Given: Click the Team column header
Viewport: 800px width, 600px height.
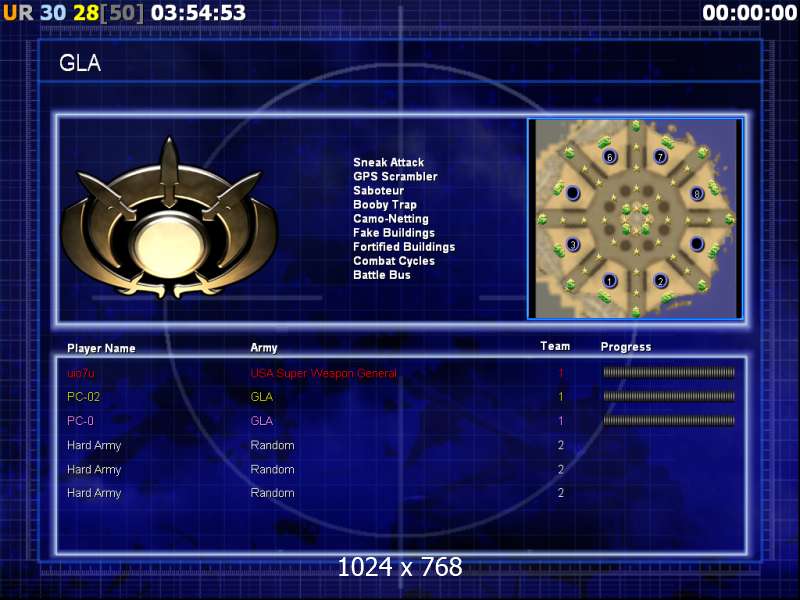Looking at the screenshot, I should point(555,346).
